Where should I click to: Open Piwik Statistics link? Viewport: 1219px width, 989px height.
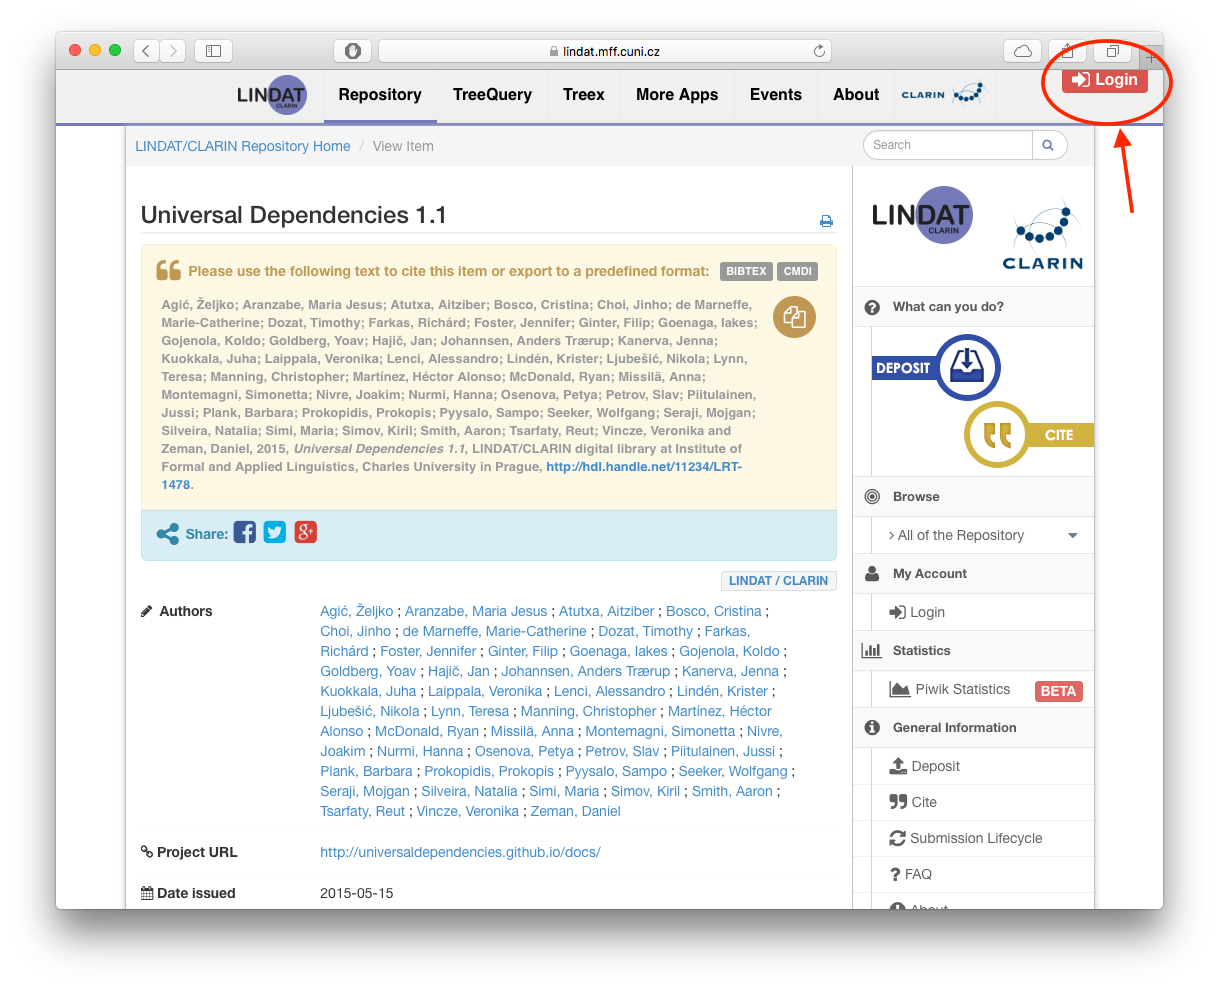[950, 689]
